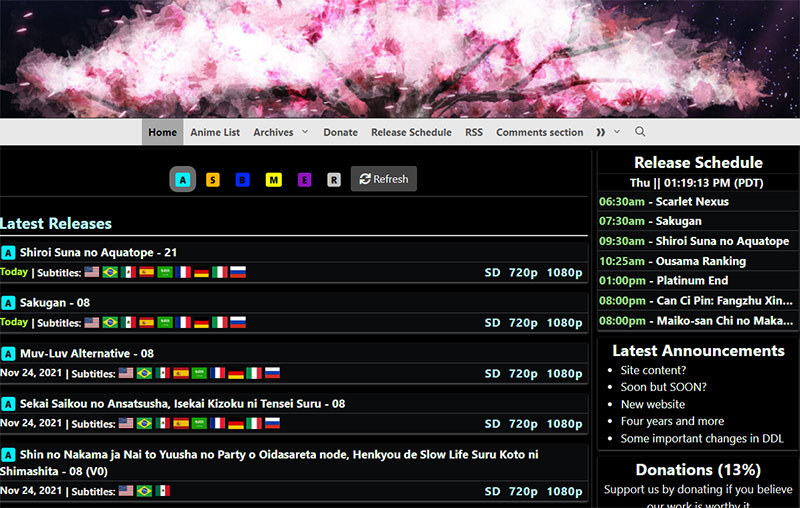Open 1080p link for Sakugan - 08

pyautogui.click(x=564, y=323)
